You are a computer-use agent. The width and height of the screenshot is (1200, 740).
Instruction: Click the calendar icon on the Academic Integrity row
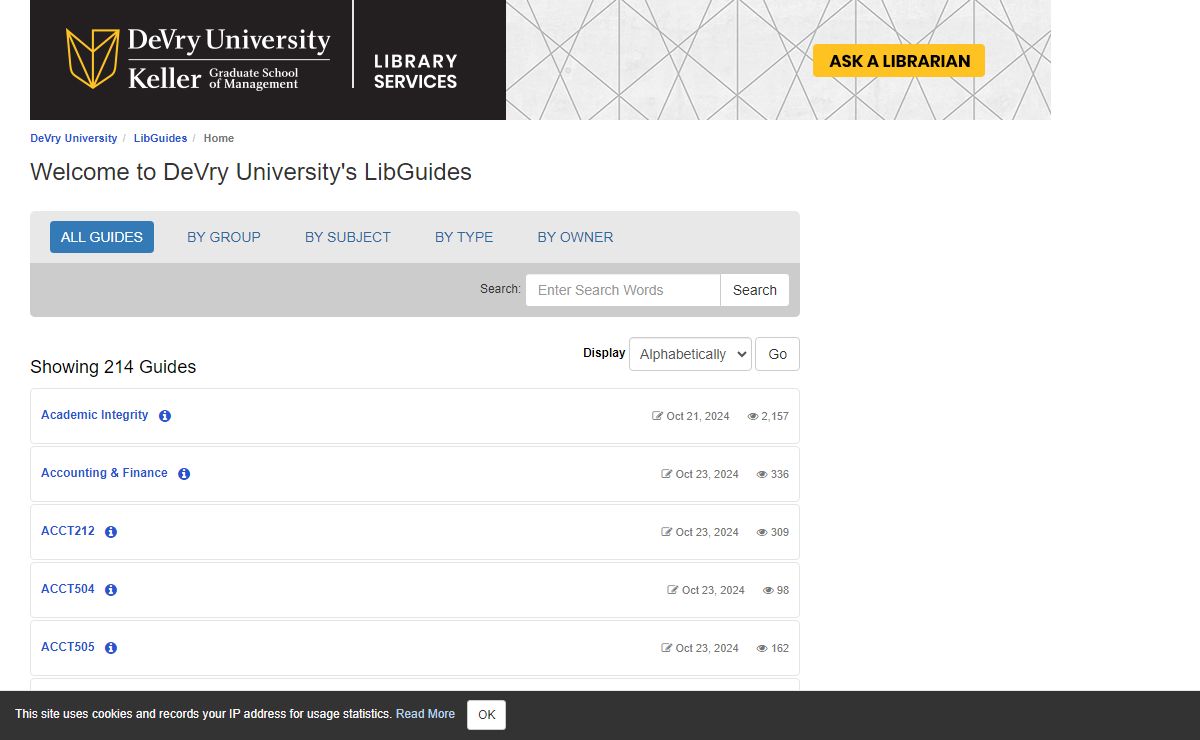657,416
